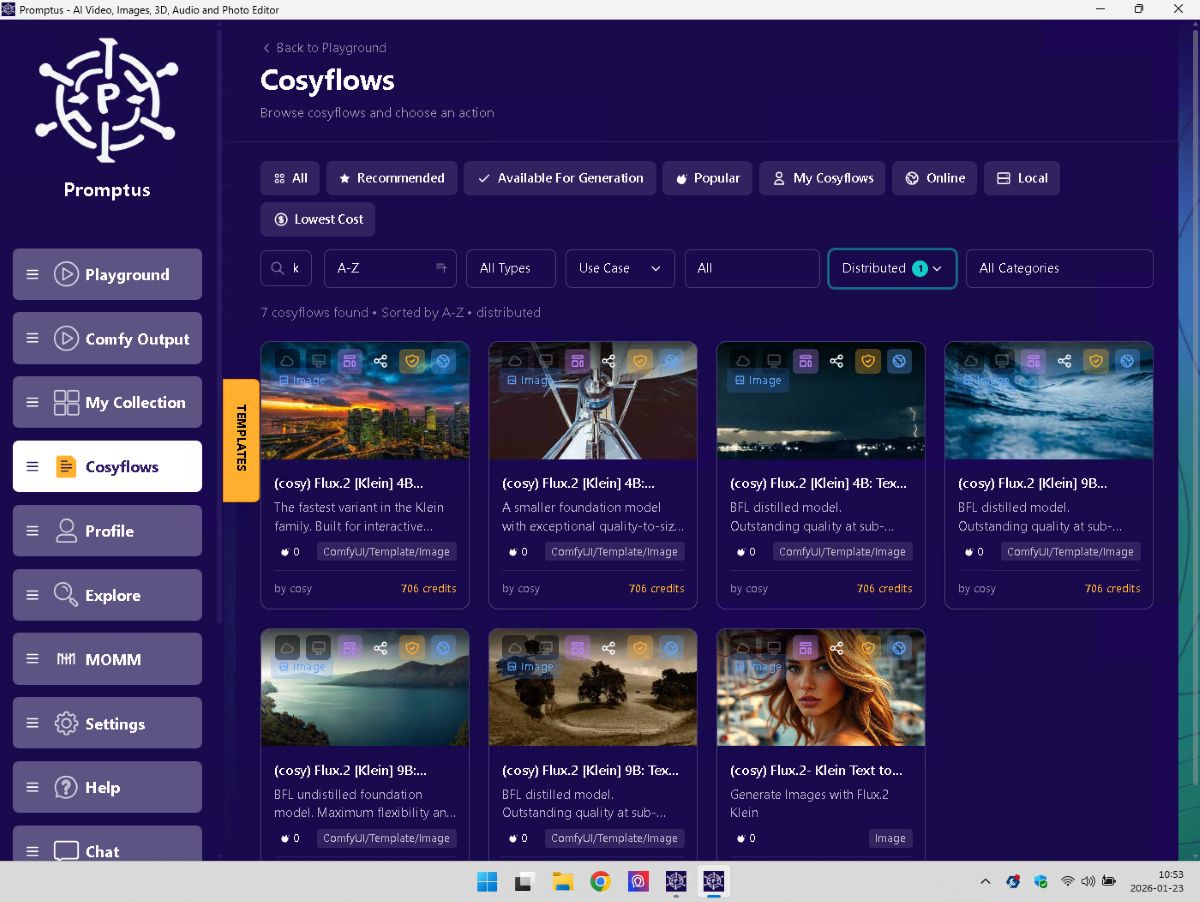Select Cosyflows in the sidebar

pos(107,466)
